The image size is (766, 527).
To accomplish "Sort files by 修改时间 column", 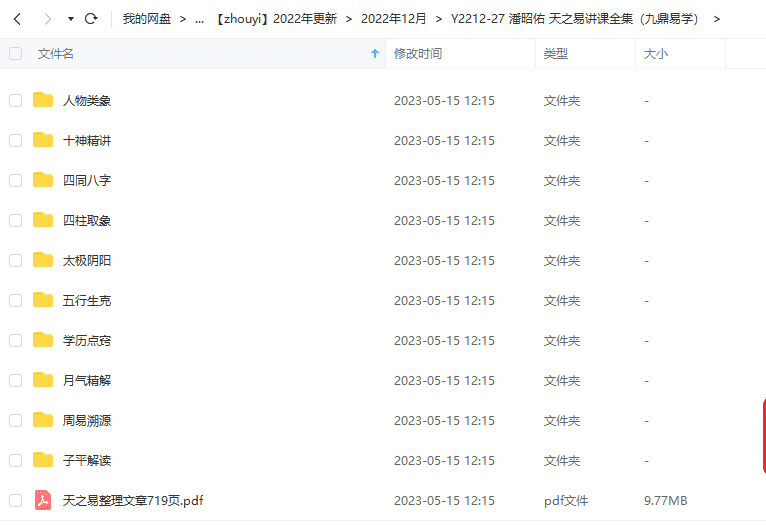I will pyautogui.click(x=418, y=54).
